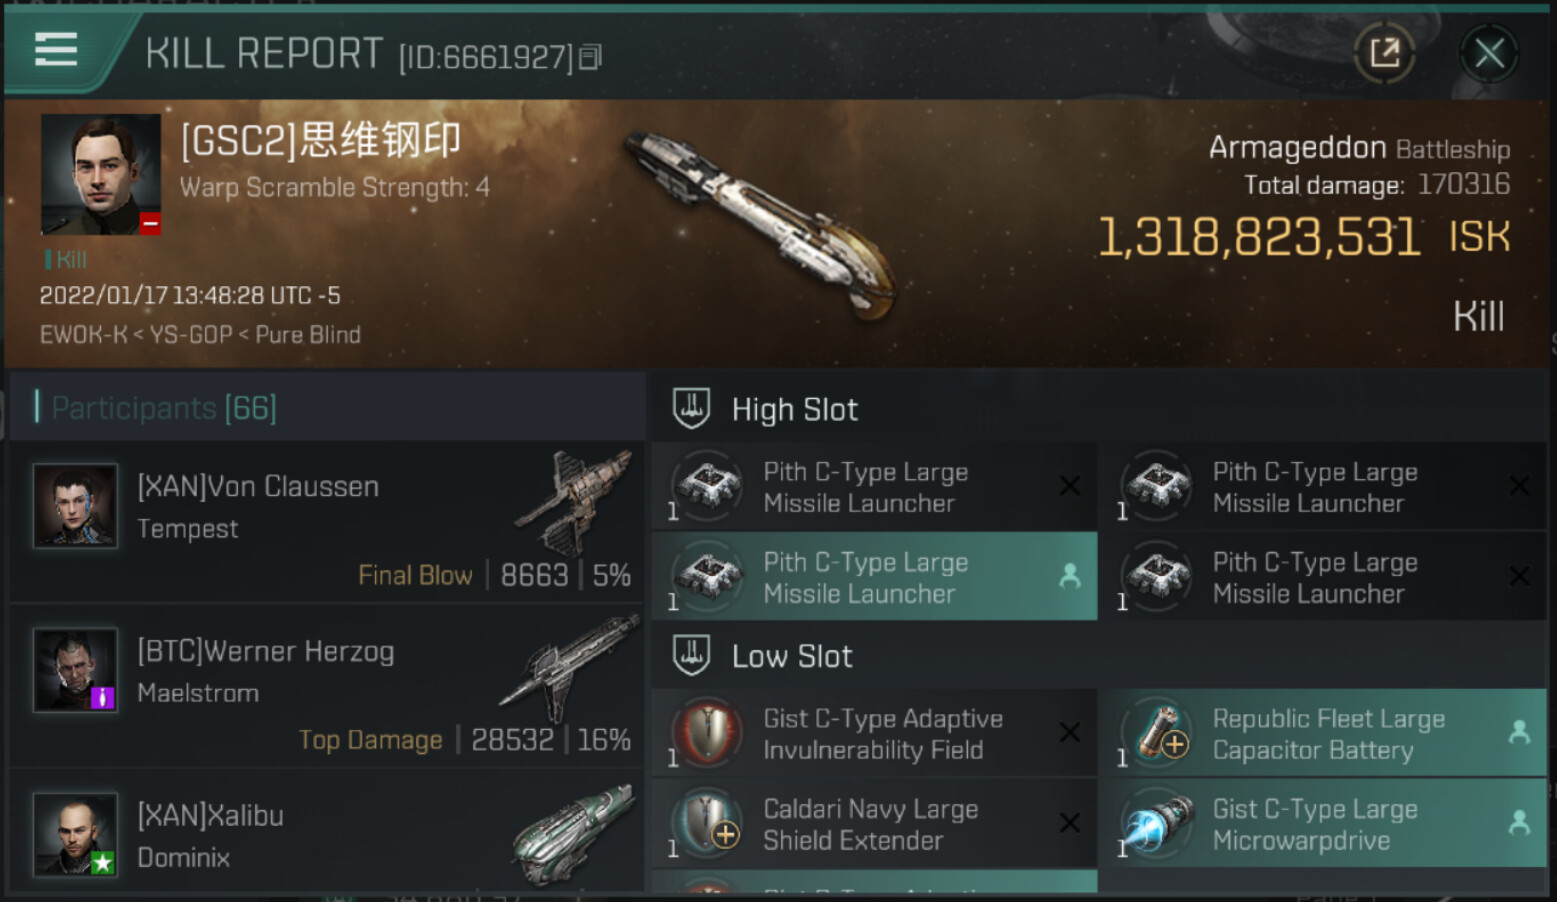Click the High Slot section header
The height and width of the screenshot is (902, 1557).
pyautogui.click(x=794, y=409)
